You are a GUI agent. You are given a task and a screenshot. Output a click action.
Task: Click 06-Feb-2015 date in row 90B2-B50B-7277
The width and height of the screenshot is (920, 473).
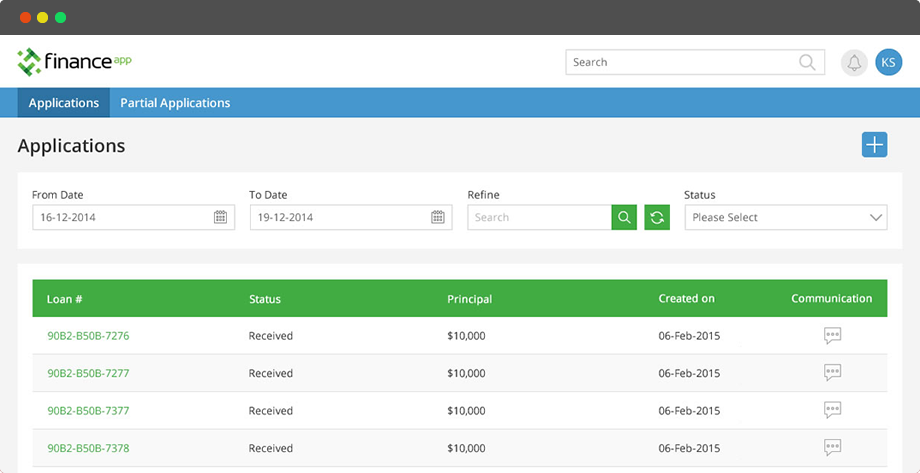[x=689, y=373]
